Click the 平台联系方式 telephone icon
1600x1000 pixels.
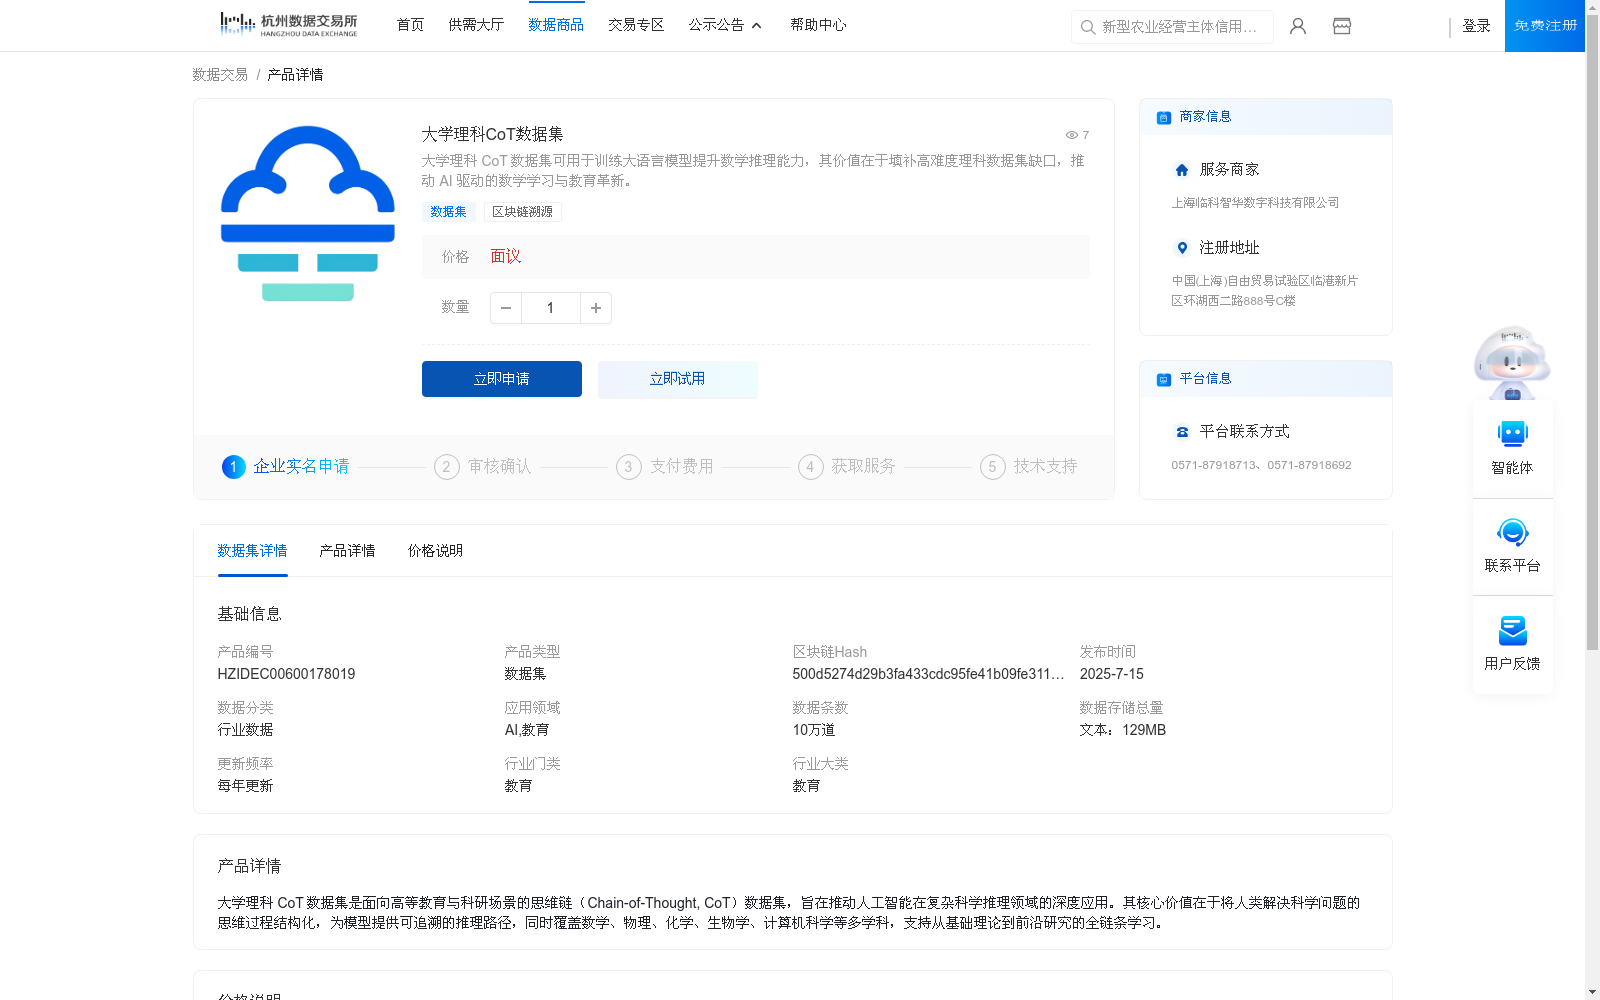point(1182,432)
